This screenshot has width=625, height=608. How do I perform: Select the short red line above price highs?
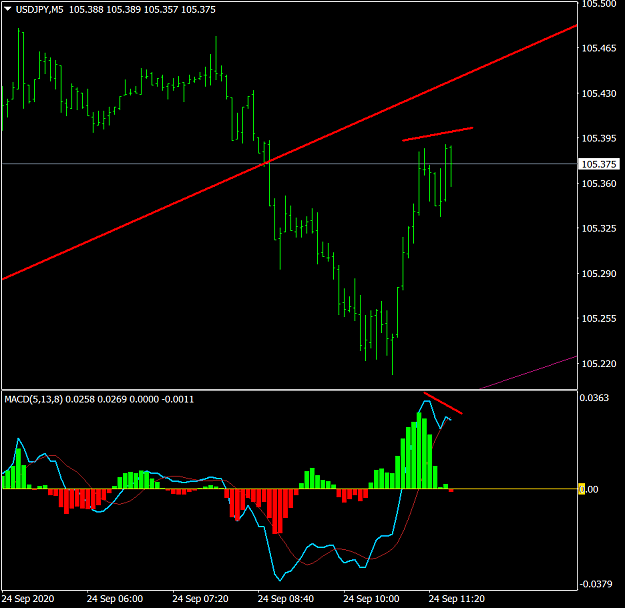tap(438, 134)
